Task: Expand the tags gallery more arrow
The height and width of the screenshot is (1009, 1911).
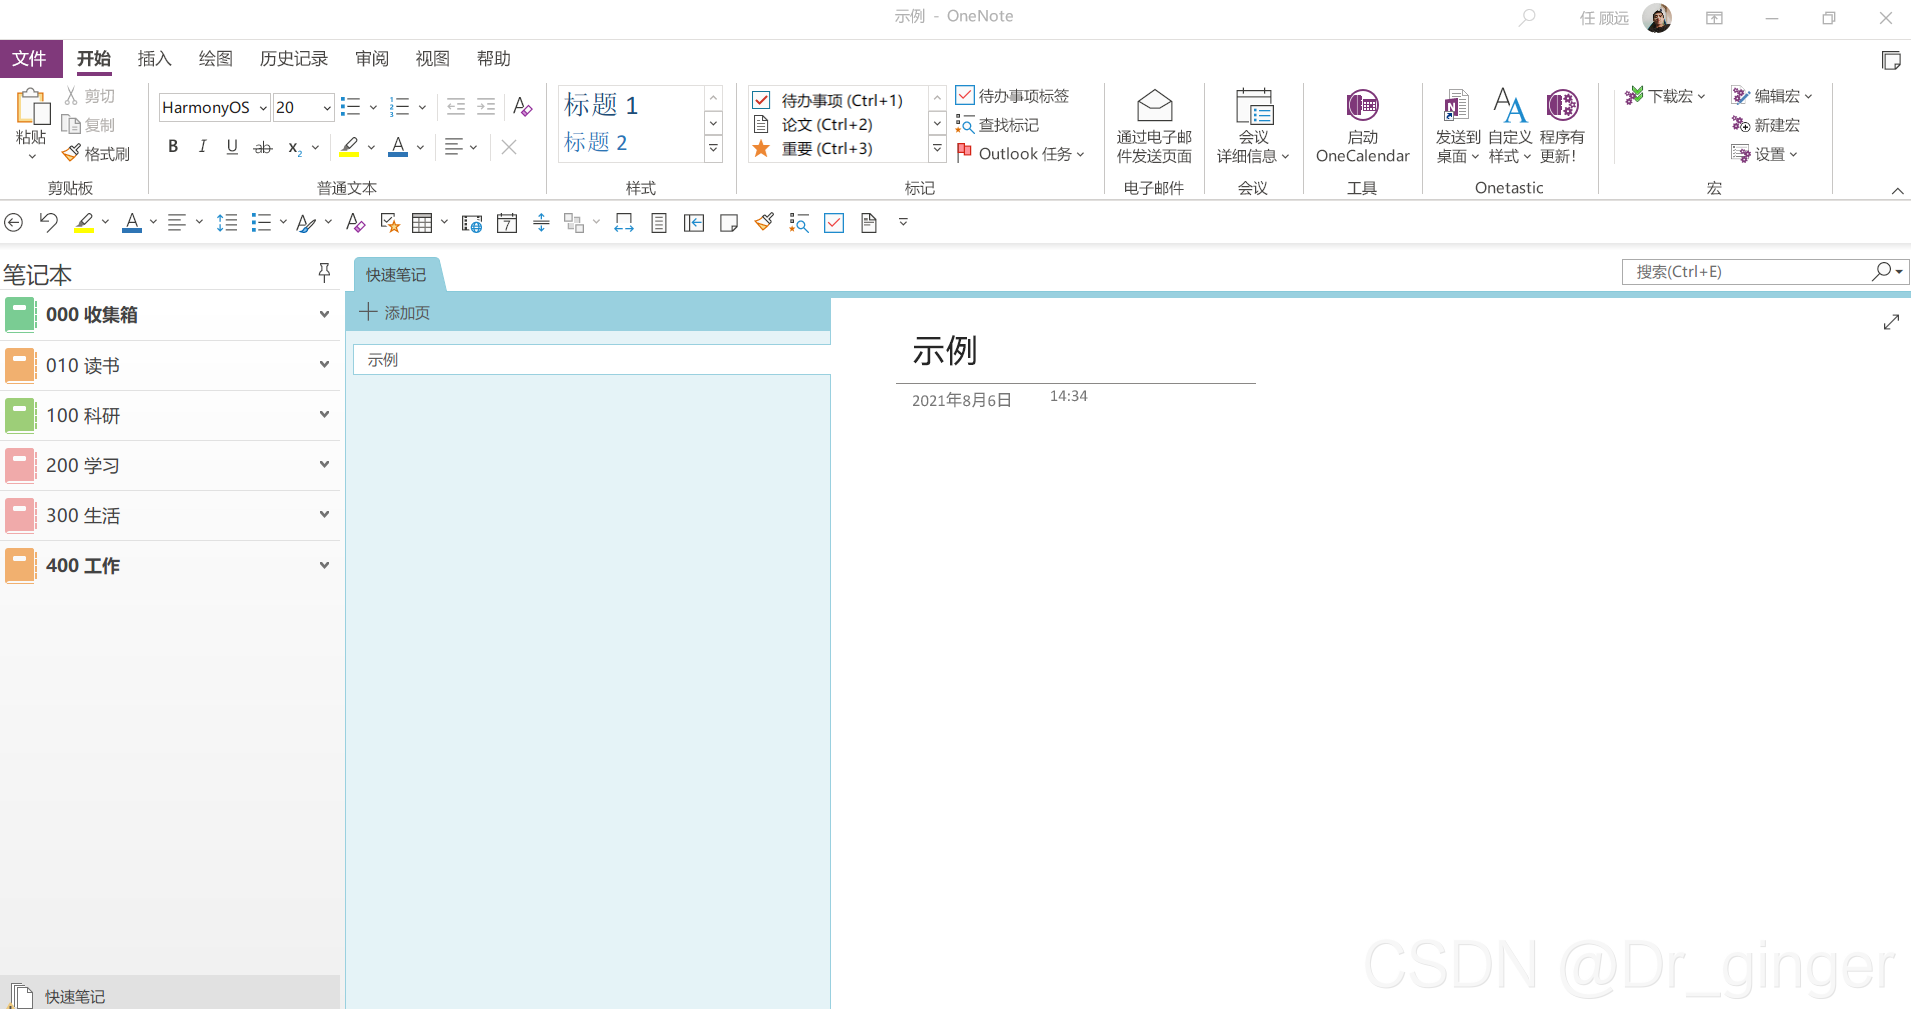Action: 937,149
